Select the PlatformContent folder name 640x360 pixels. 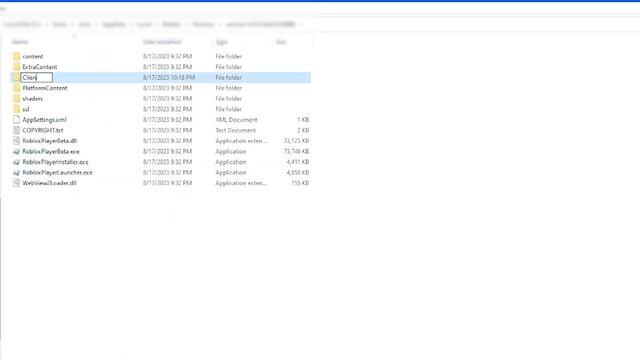point(45,88)
